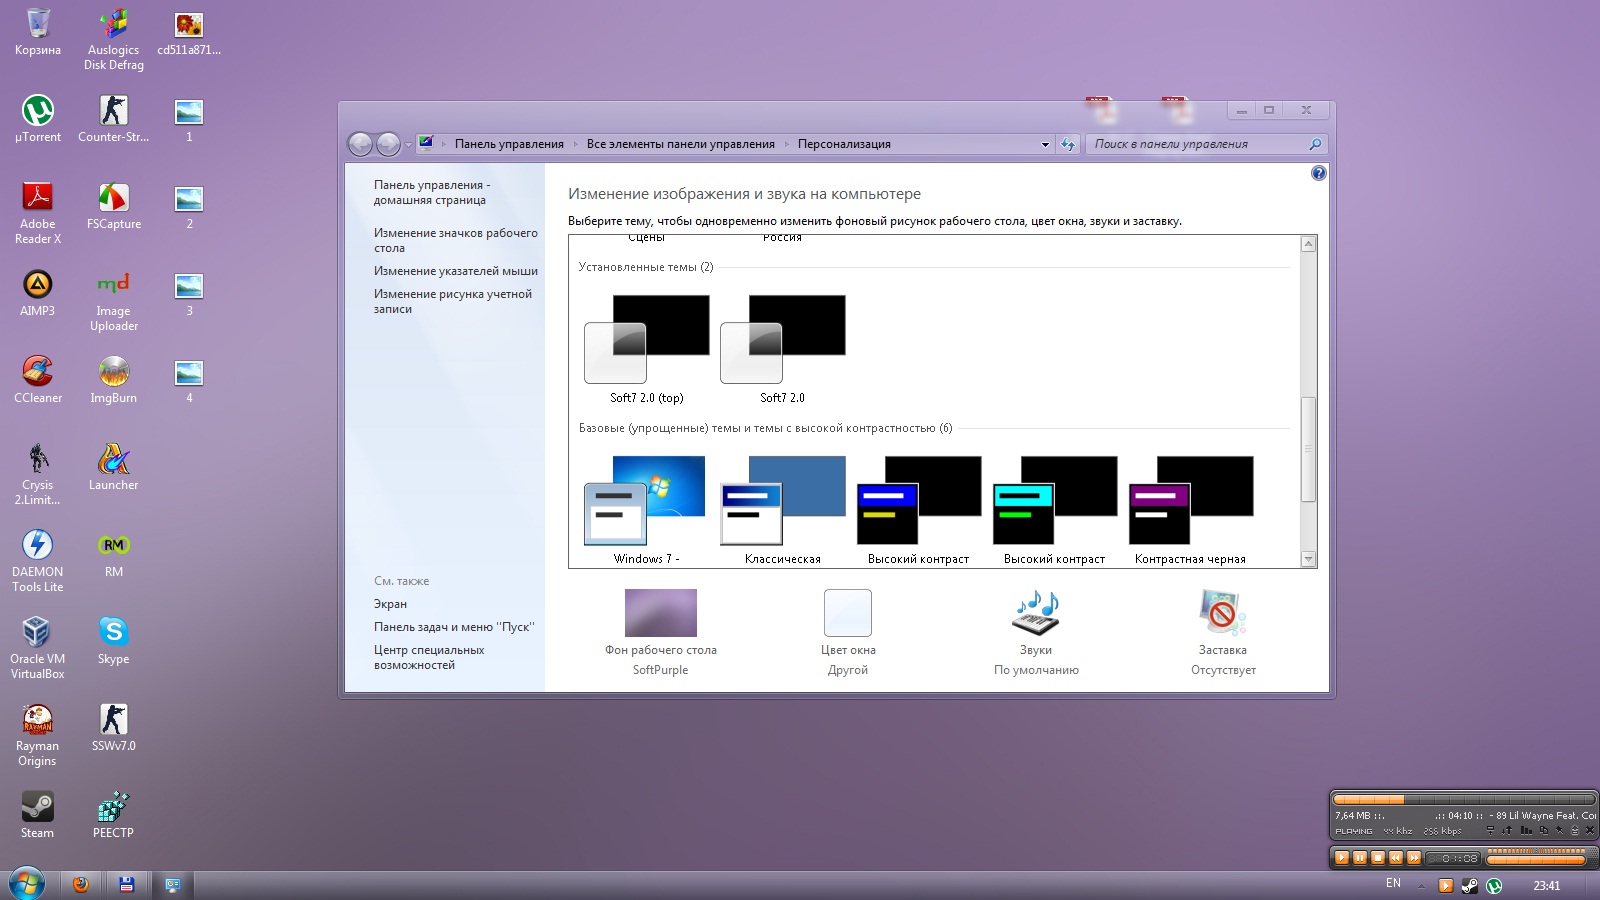Open the Звуки (Sounds) settings icon
This screenshot has width=1600, height=900.
[x=1036, y=613]
